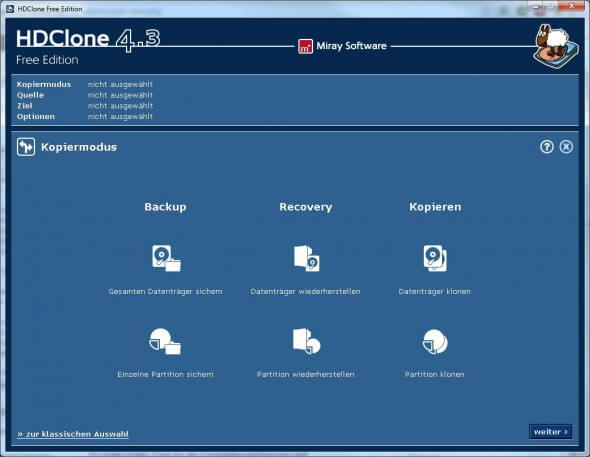Pick the Datenträger klonen icon
The height and width of the screenshot is (457, 590).
coord(435,258)
